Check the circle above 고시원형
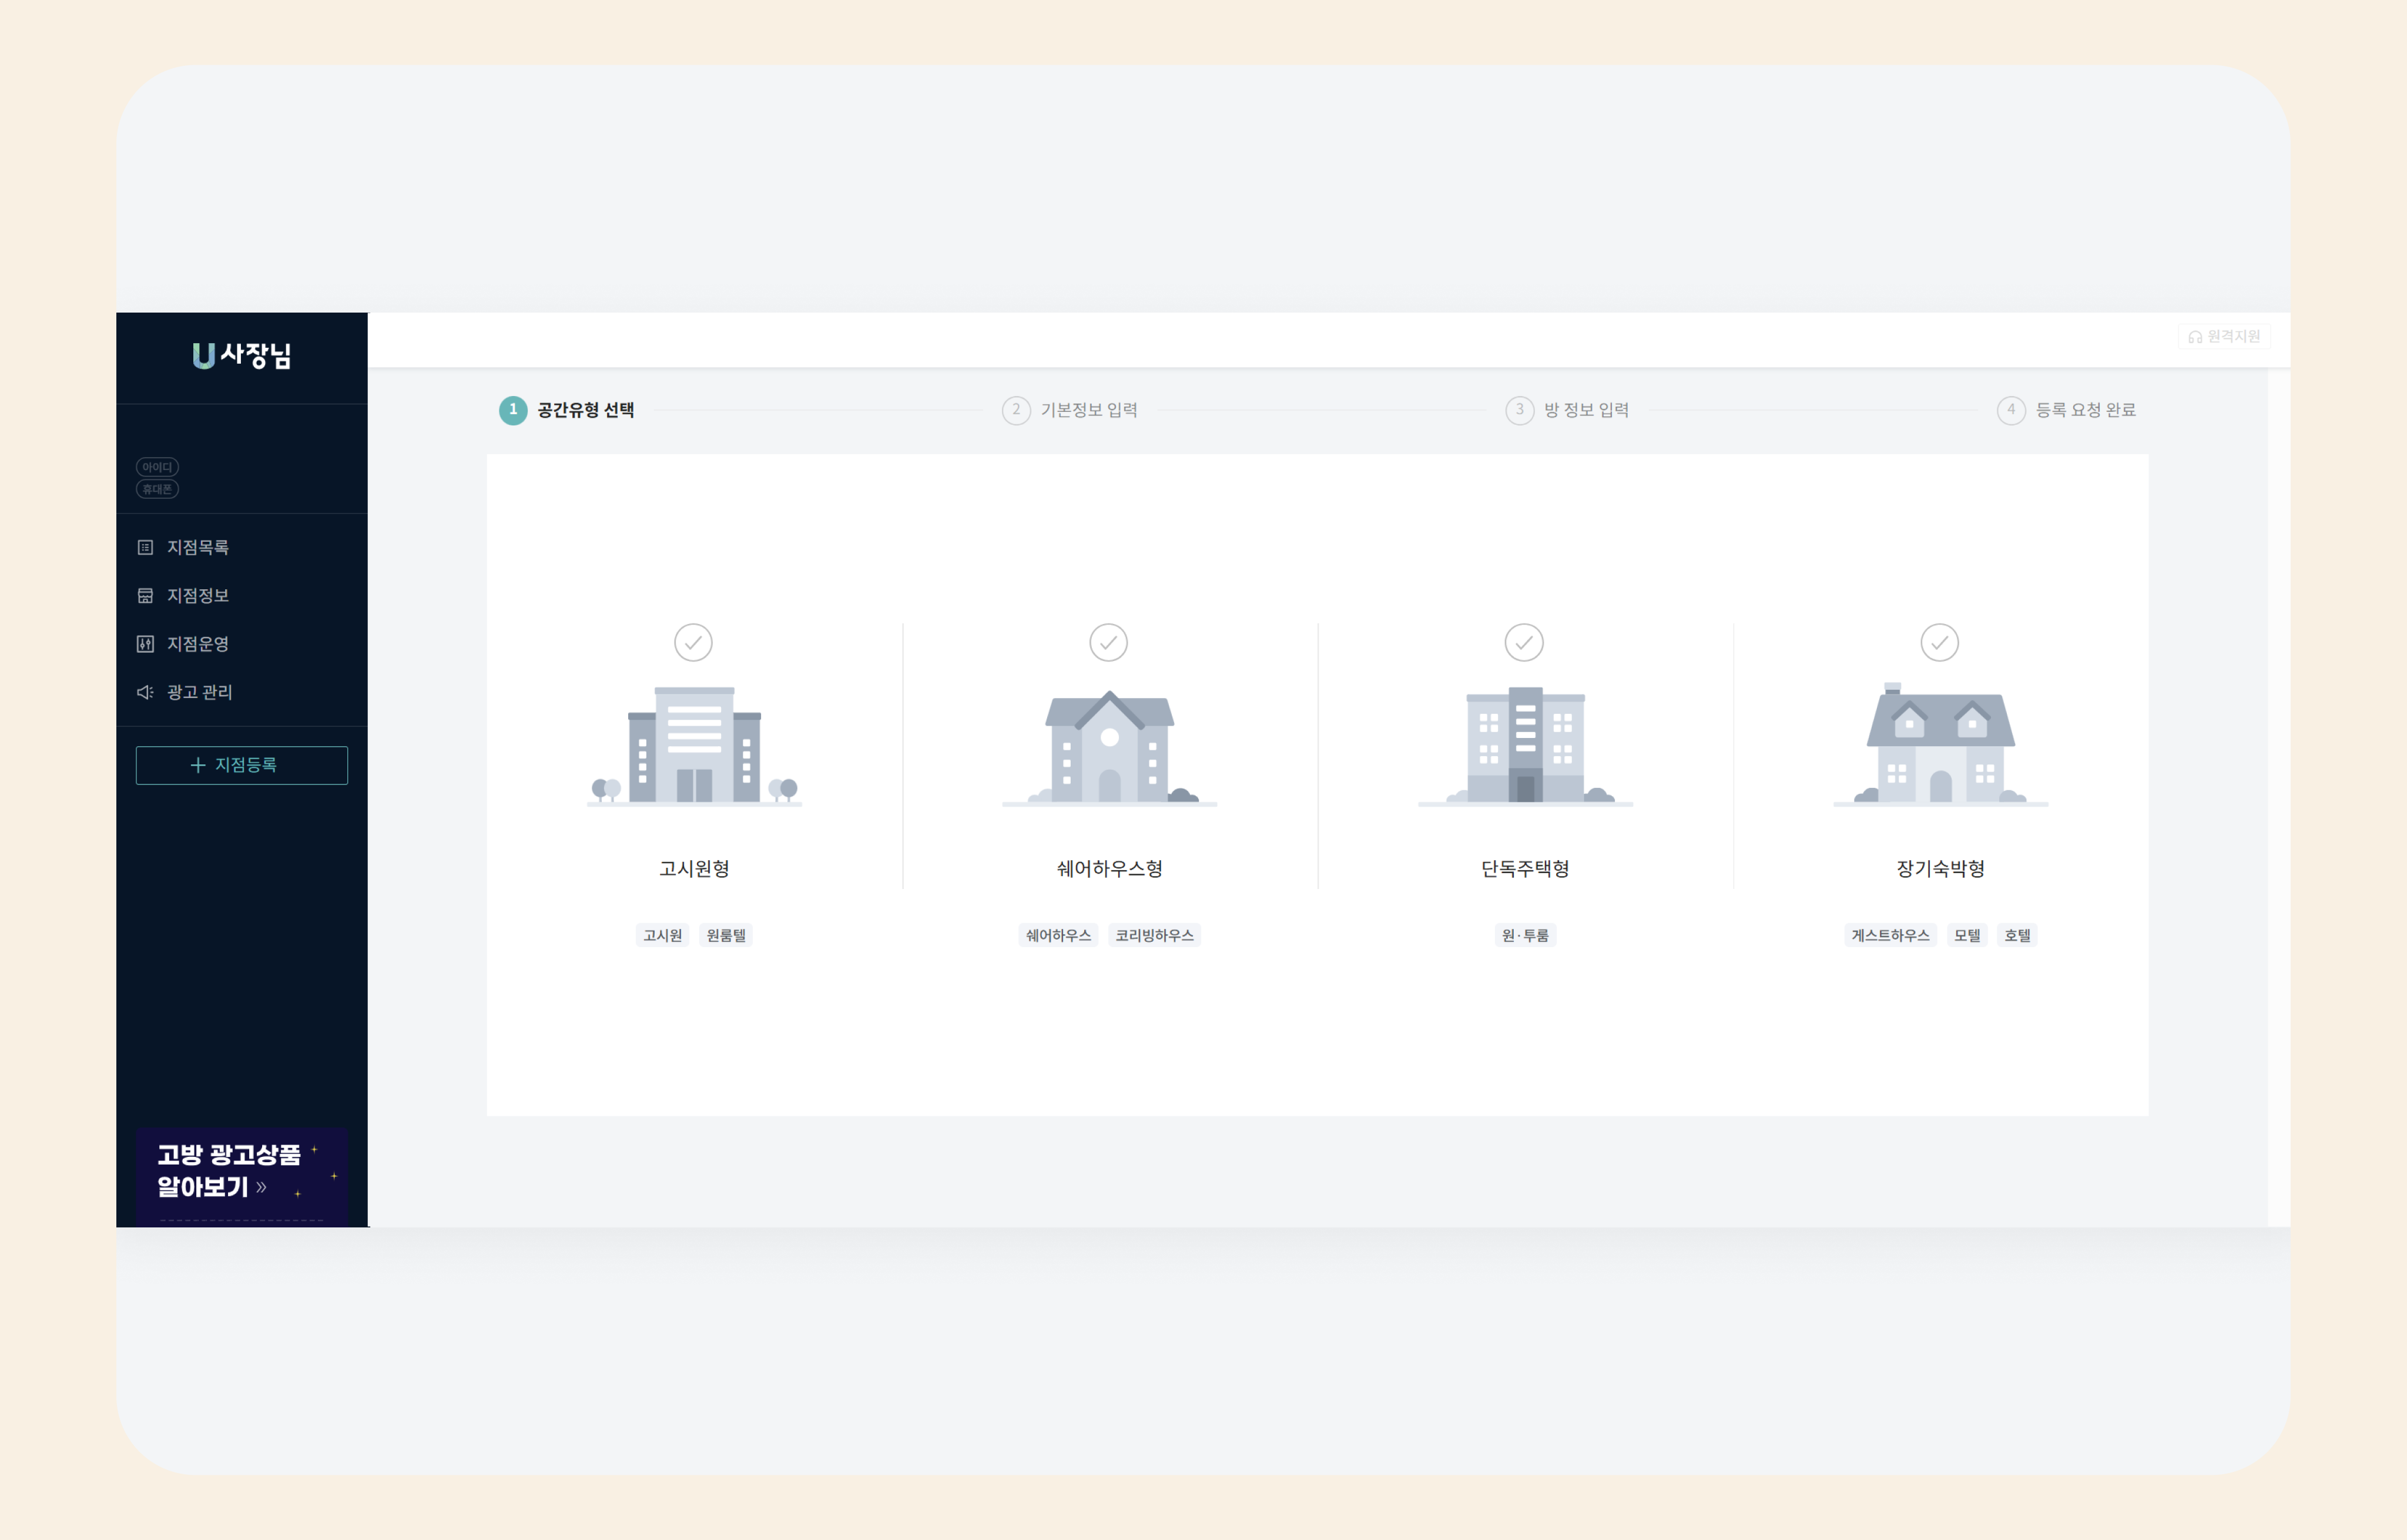2407x1540 pixels. coord(693,643)
